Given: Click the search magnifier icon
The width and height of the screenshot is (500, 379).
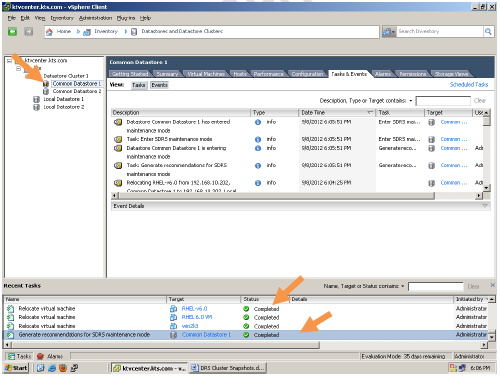Looking at the screenshot, I should coord(488,32).
